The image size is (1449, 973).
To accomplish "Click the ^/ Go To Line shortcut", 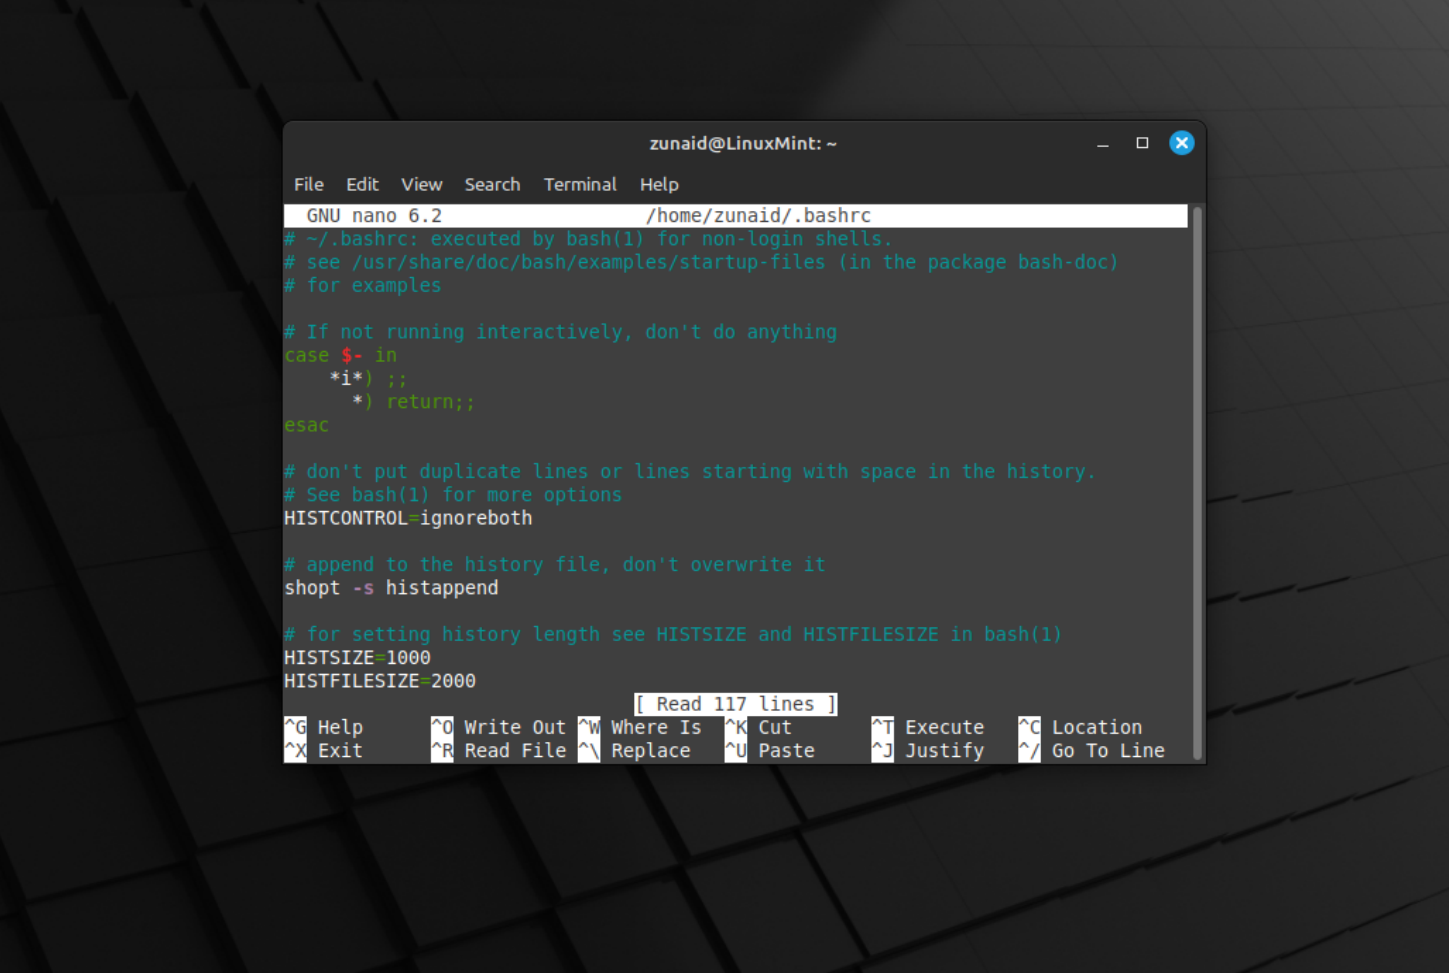I will (x=1092, y=750).
